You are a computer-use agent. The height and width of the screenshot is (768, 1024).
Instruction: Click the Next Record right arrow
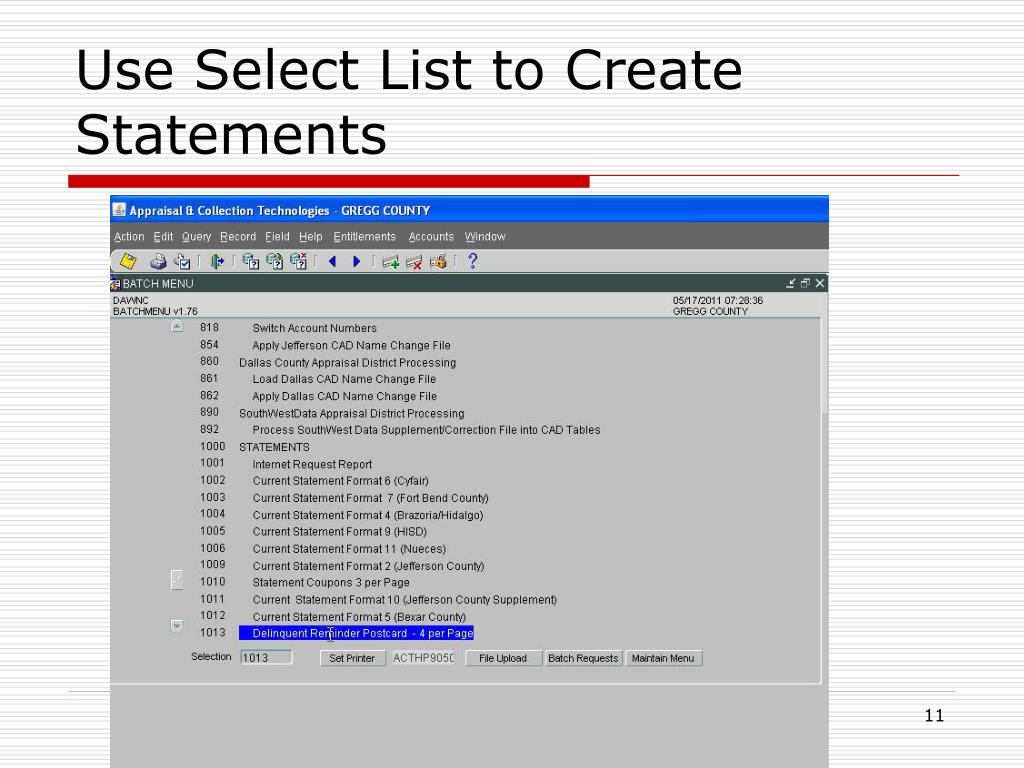pyautogui.click(x=357, y=261)
